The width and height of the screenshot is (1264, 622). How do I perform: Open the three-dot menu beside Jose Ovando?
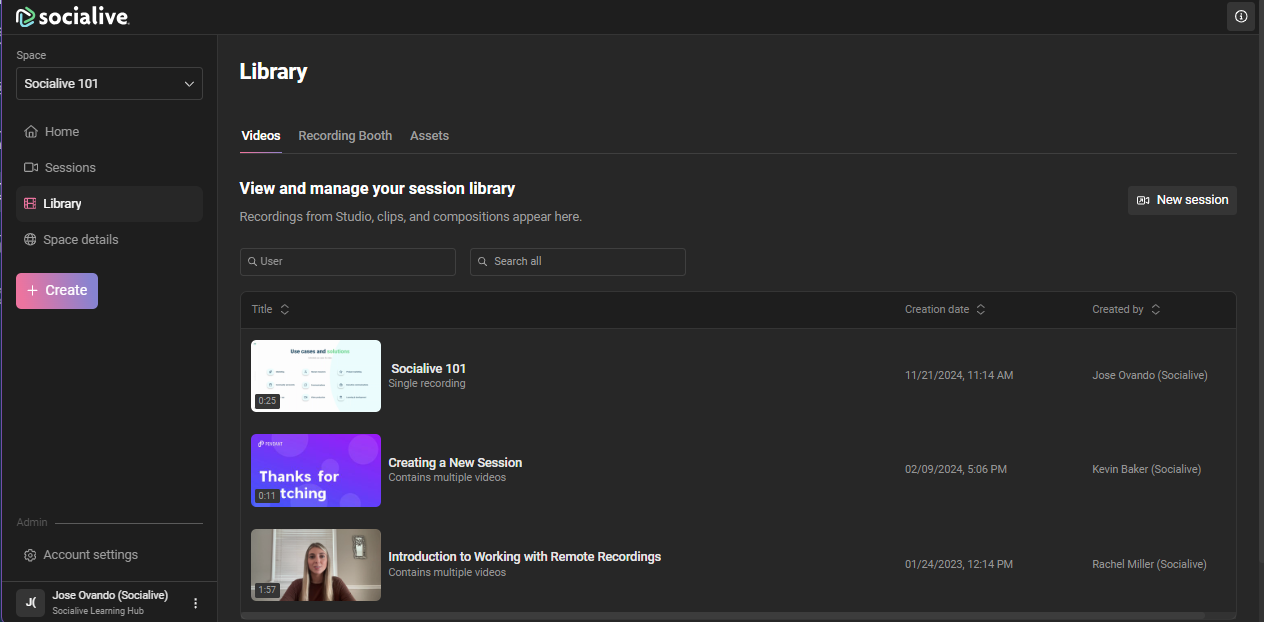[x=196, y=603]
